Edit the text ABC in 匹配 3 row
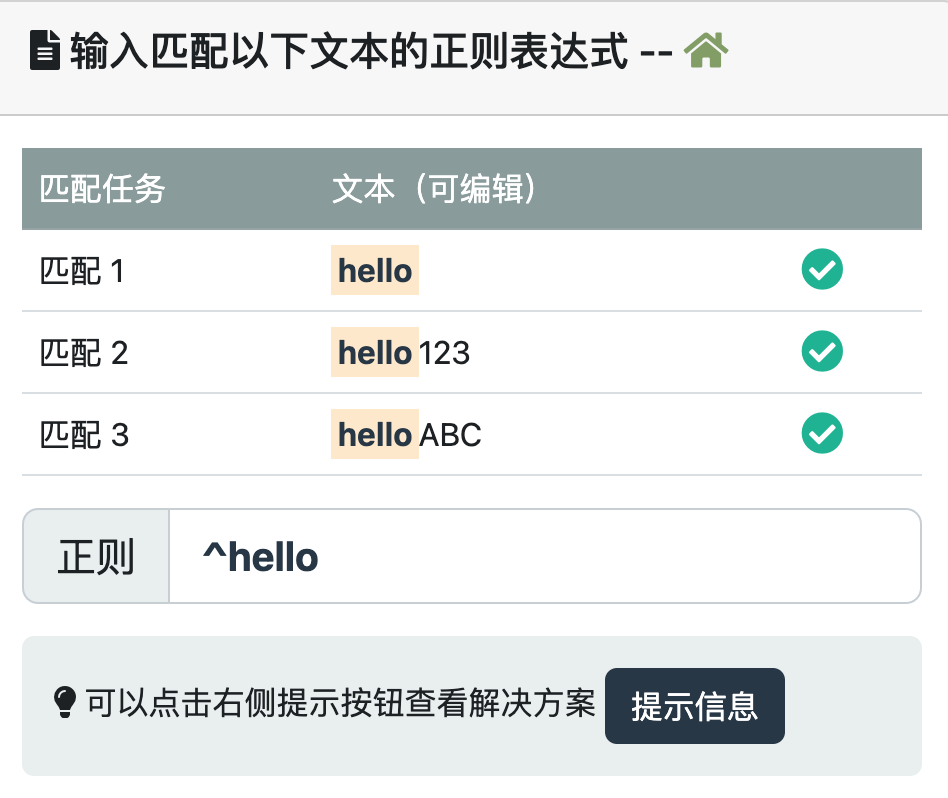 (x=451, y=435)
